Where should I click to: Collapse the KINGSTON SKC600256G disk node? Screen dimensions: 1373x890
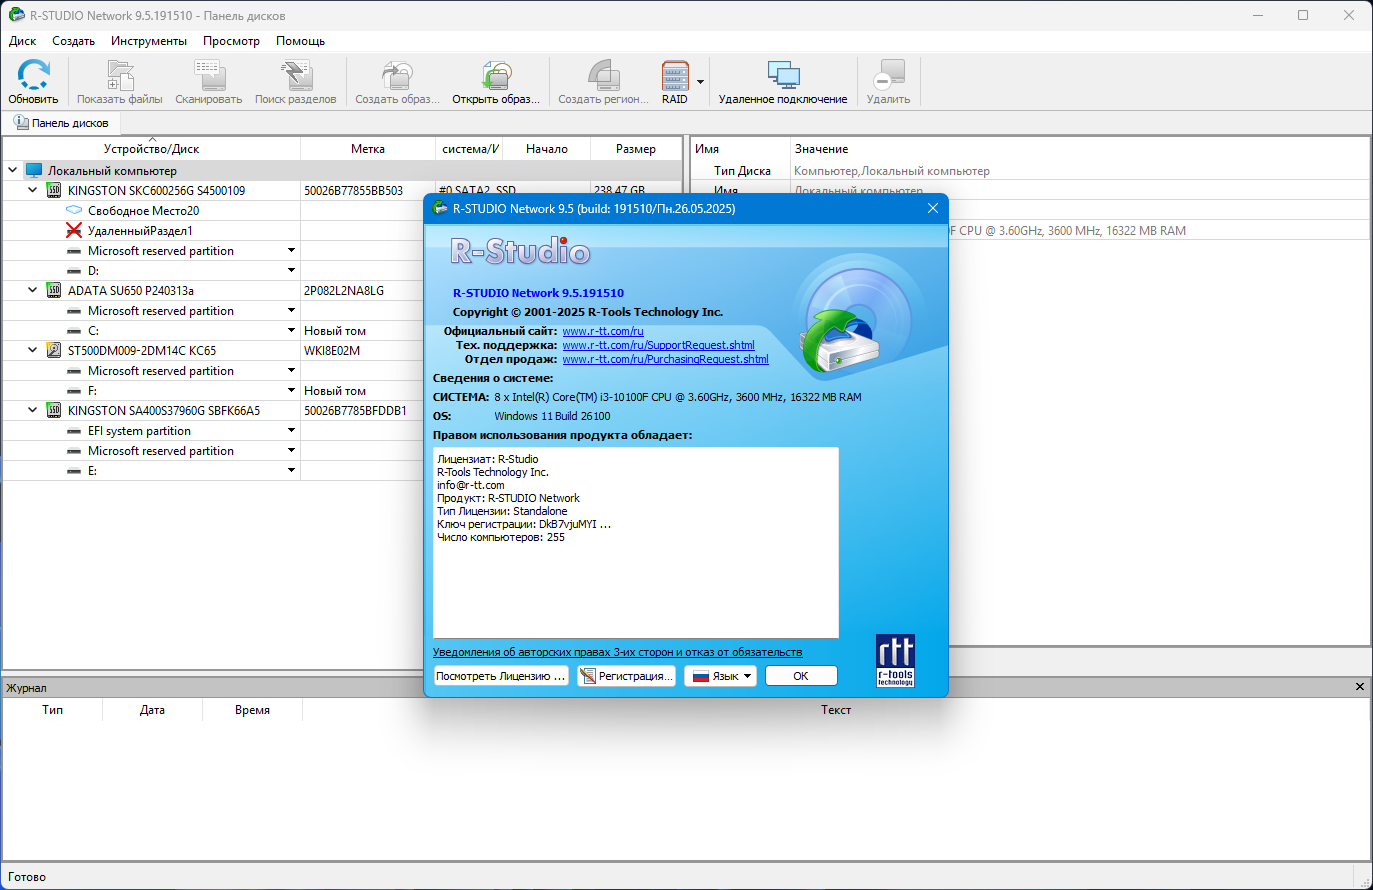coord(33,190)
